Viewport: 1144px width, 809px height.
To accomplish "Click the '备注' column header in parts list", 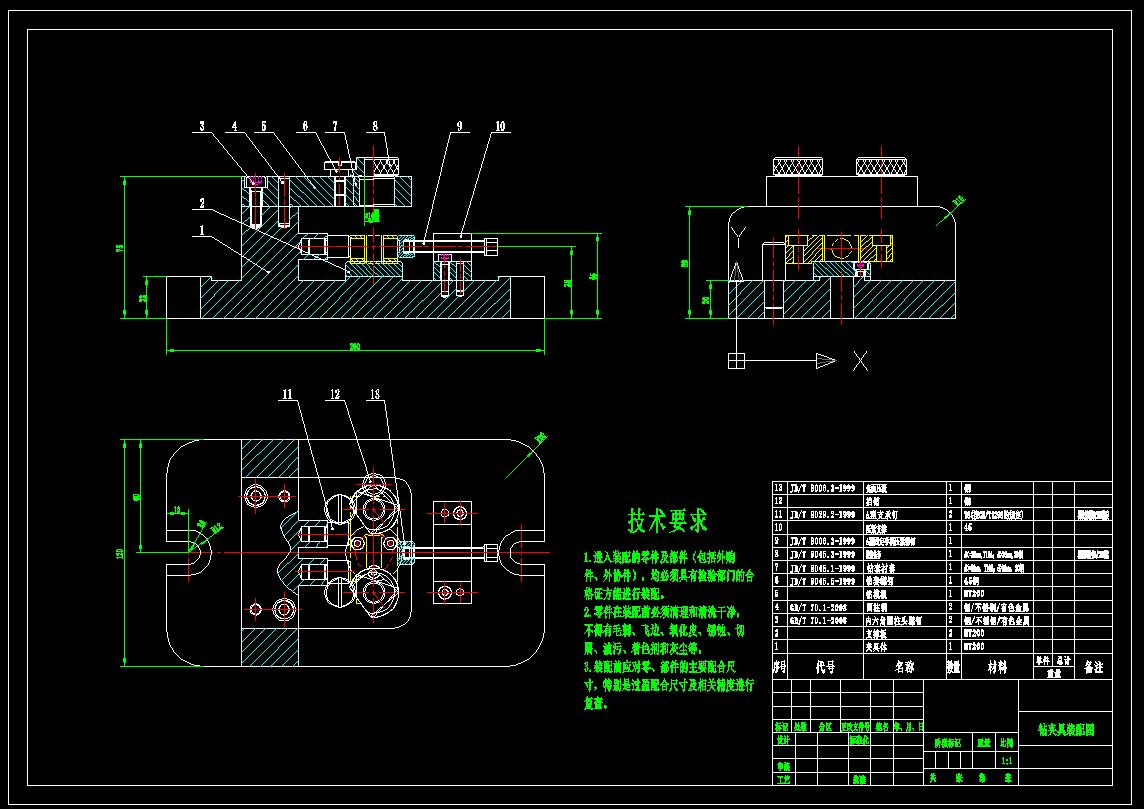I will tap(1093, 667).
